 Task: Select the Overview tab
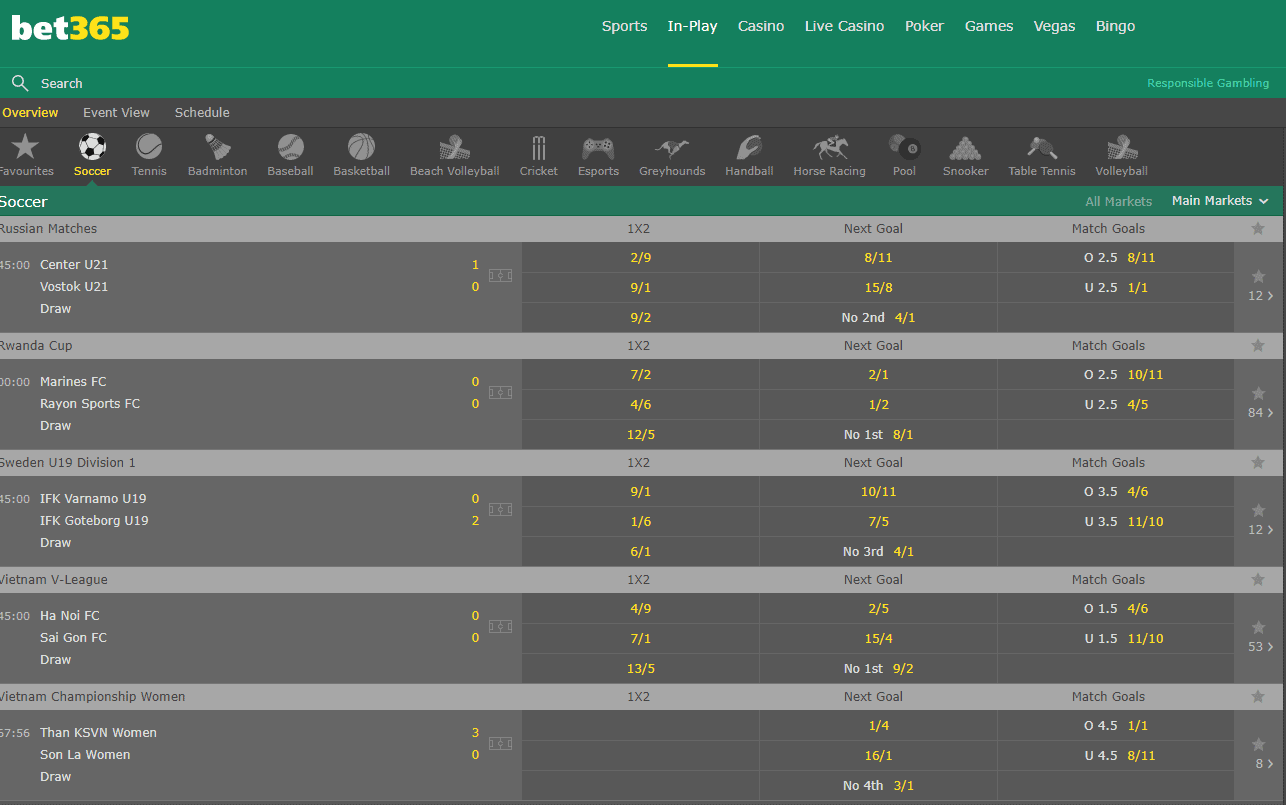pos(30,113)
